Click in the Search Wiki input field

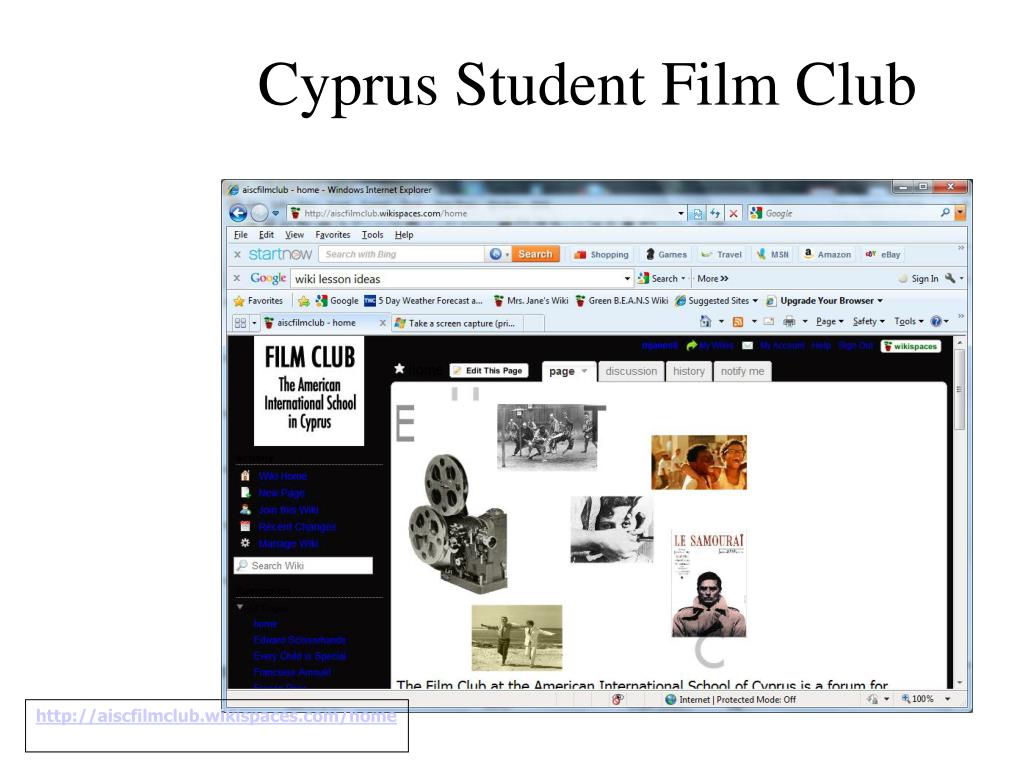click(x=303, y=566)
